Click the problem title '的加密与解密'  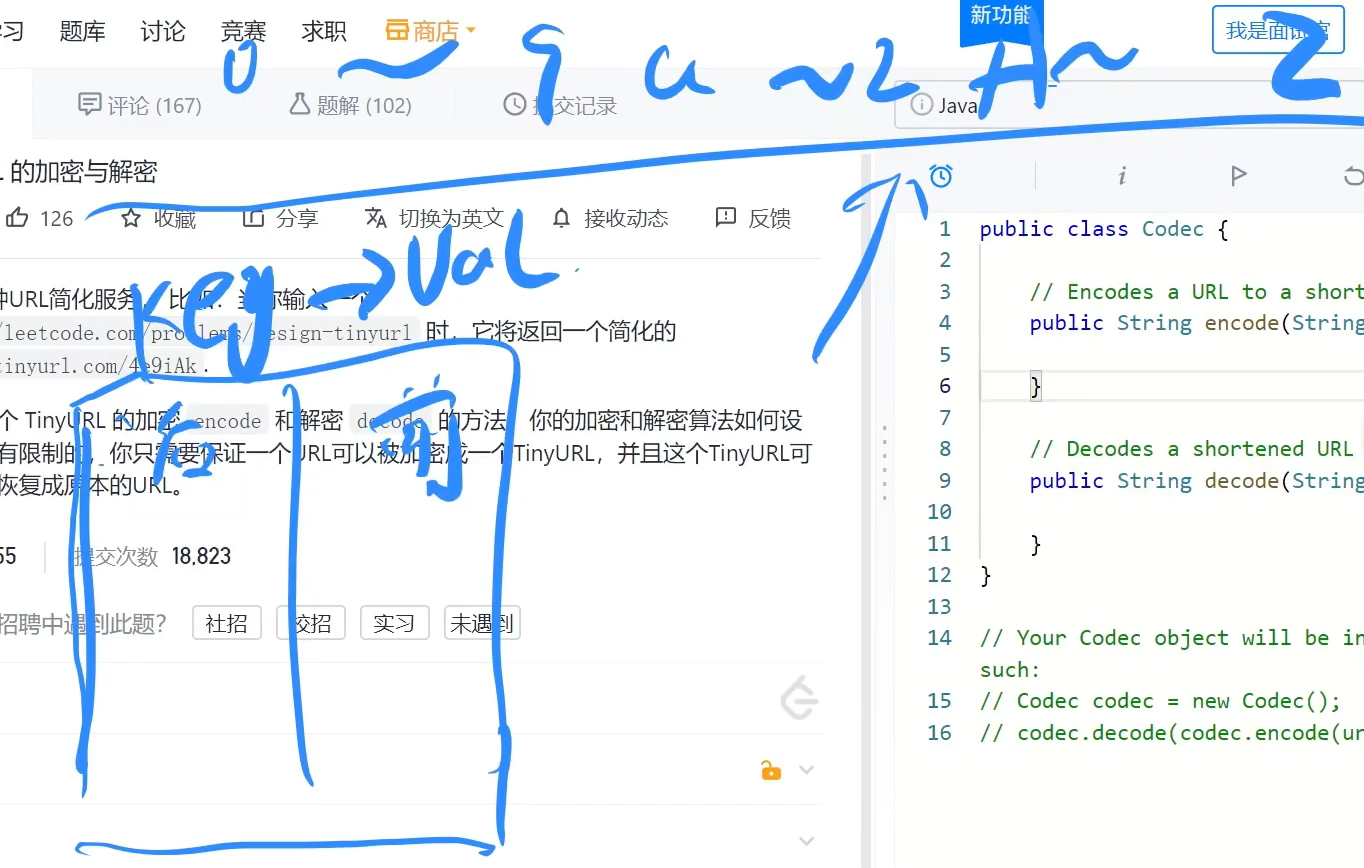(x=82, y=172)
